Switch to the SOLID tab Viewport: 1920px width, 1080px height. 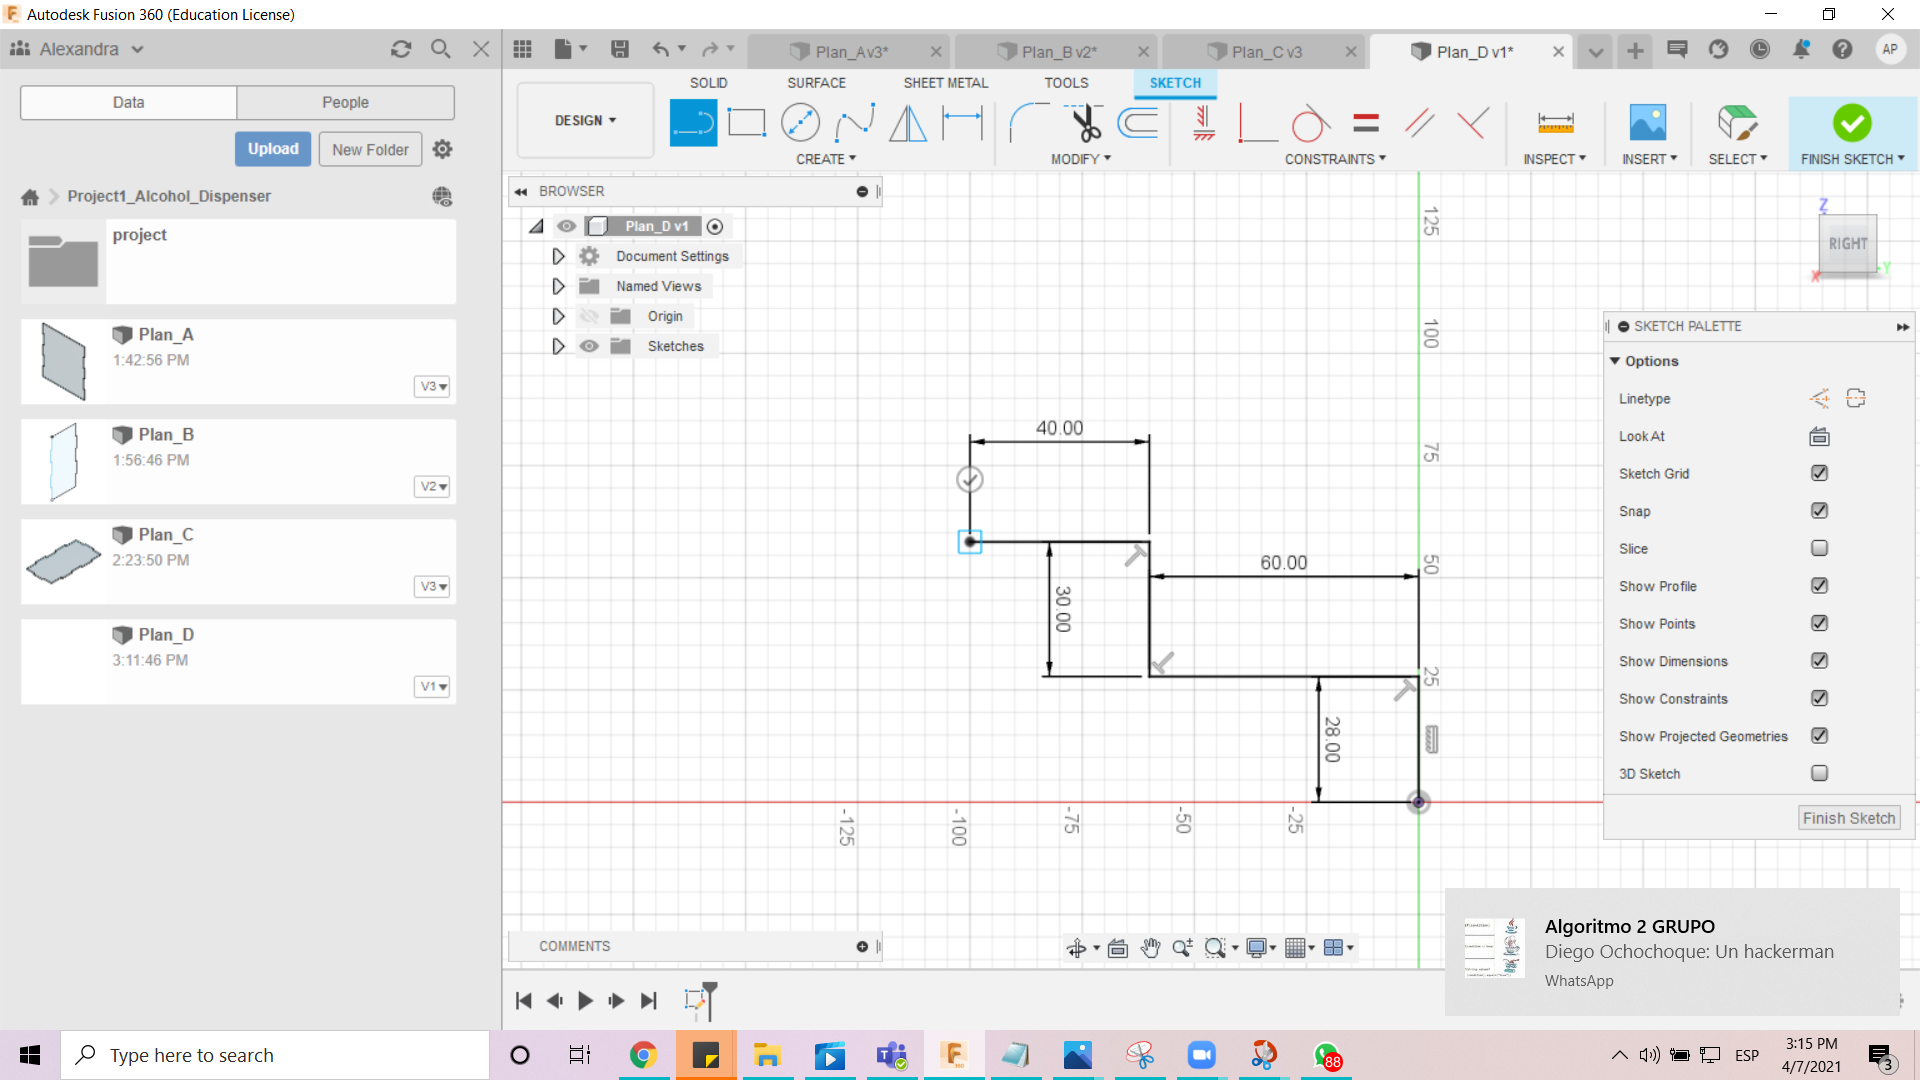708,83
